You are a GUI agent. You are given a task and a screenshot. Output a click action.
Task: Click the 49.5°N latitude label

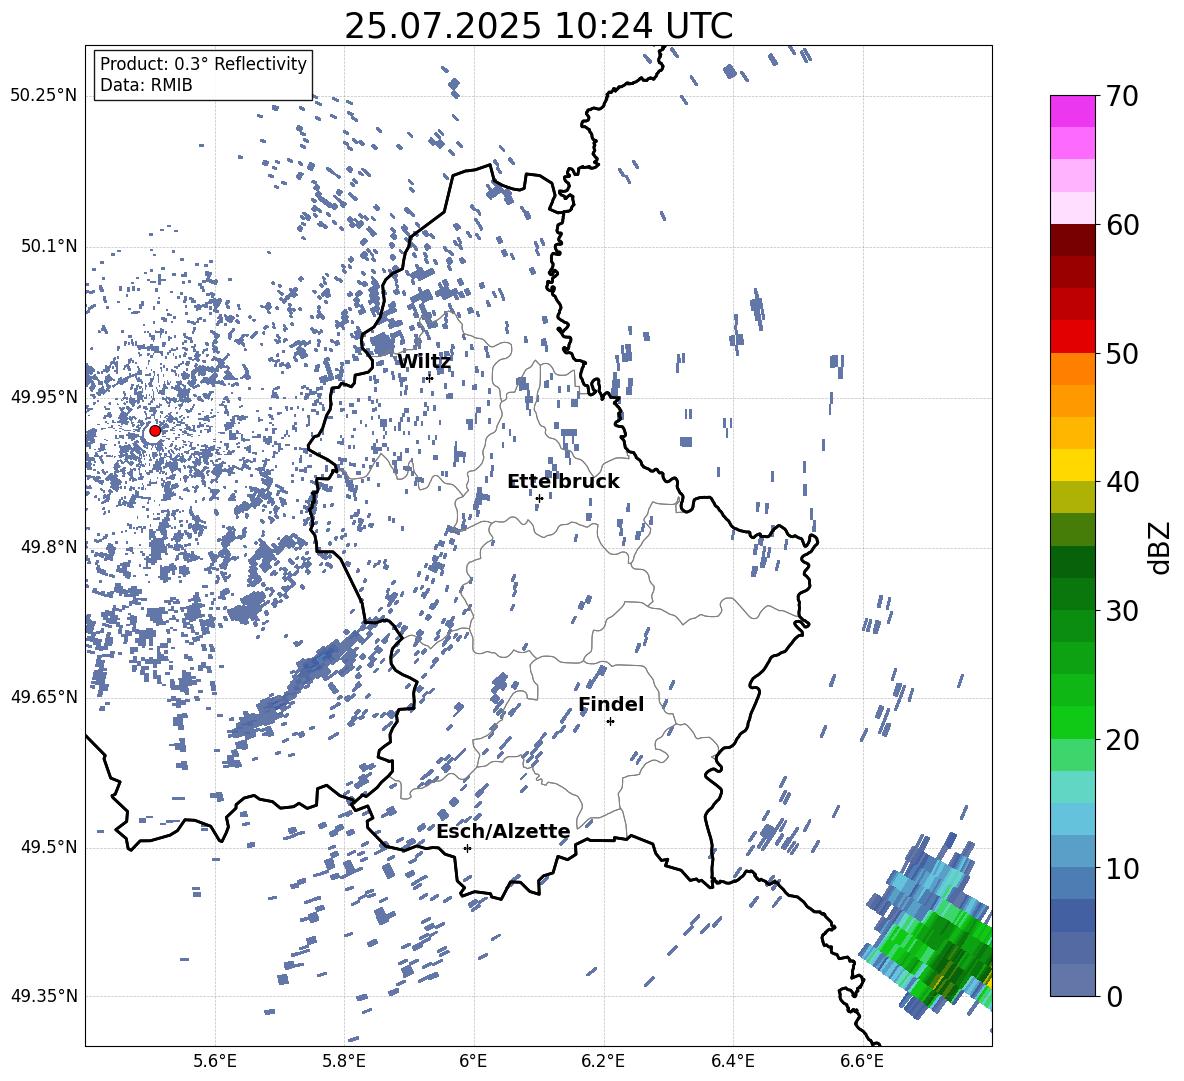(49, 847)
